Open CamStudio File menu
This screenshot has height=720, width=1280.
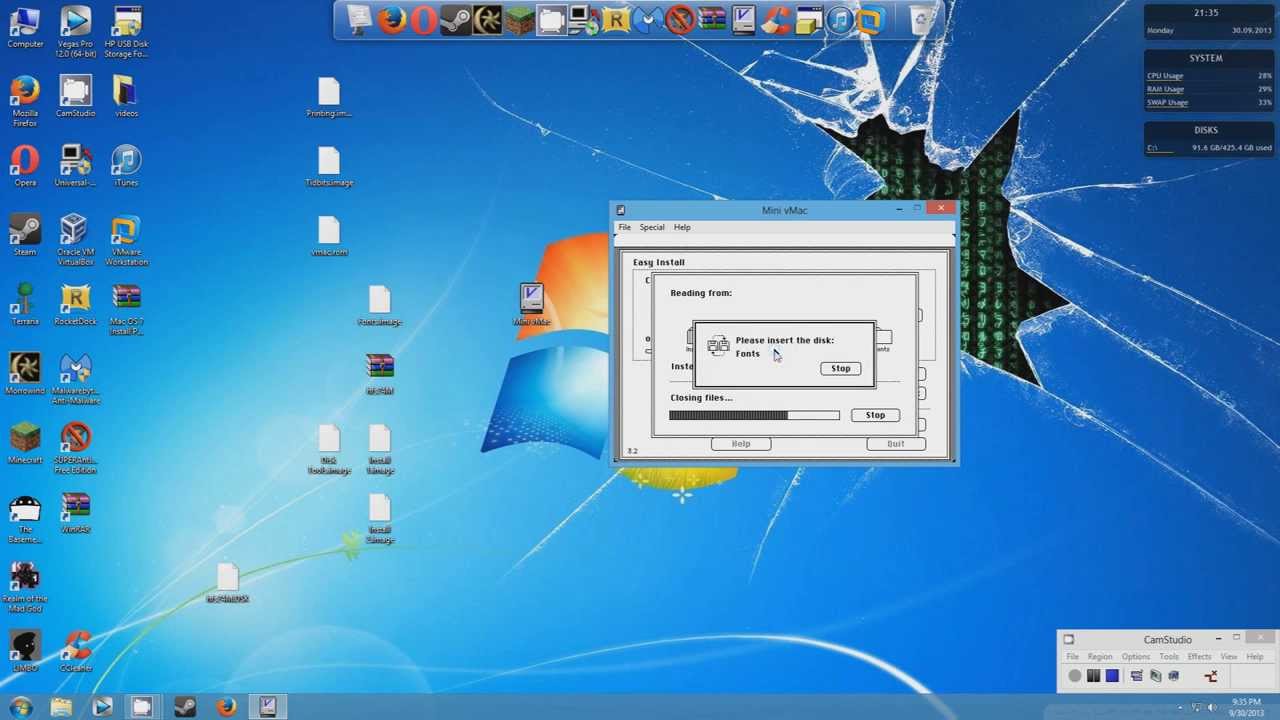tap(1072, 657)
